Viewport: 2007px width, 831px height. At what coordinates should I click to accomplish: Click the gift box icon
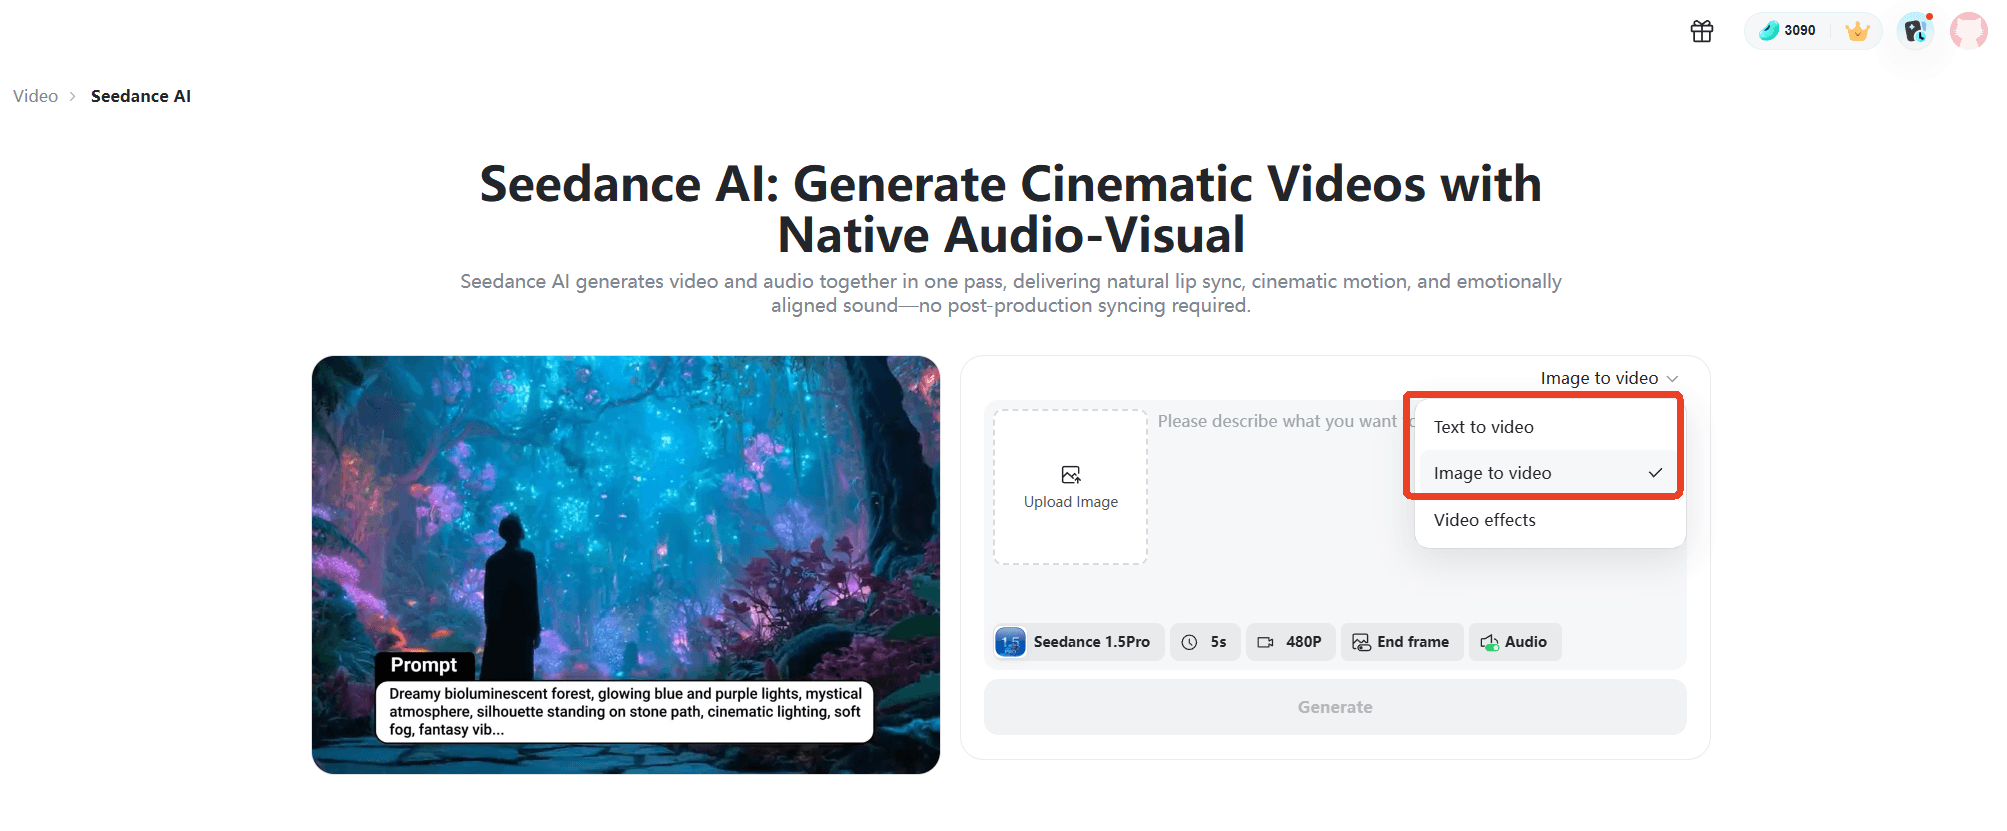point(1701,31)
